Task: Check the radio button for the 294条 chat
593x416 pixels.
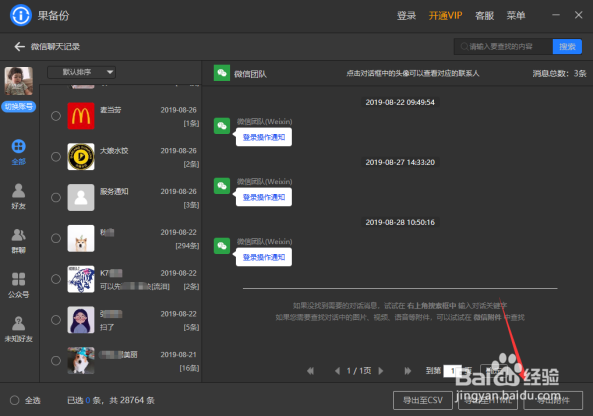Action: pyautogui.click(x=56, y=238)
